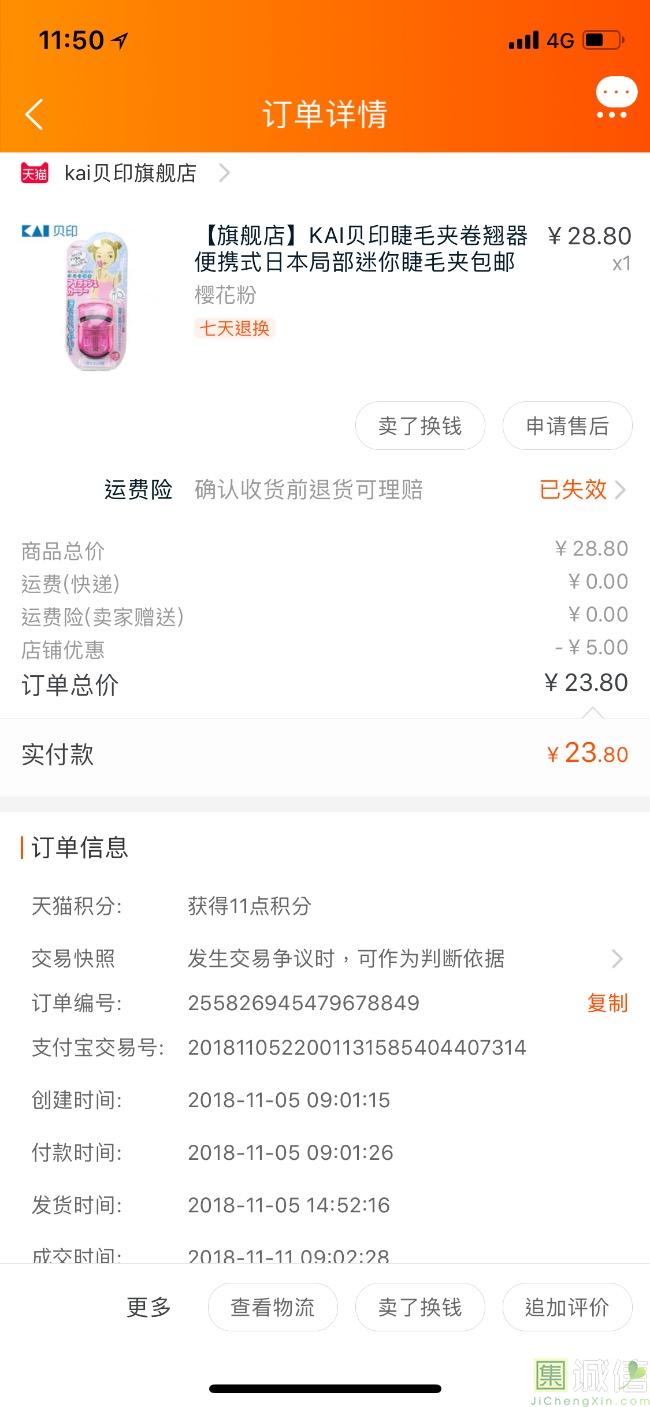Screen dimensions: 650x1407
Task: Tap 追加评价 to add a review
Action: click(x=567, y=1307)
